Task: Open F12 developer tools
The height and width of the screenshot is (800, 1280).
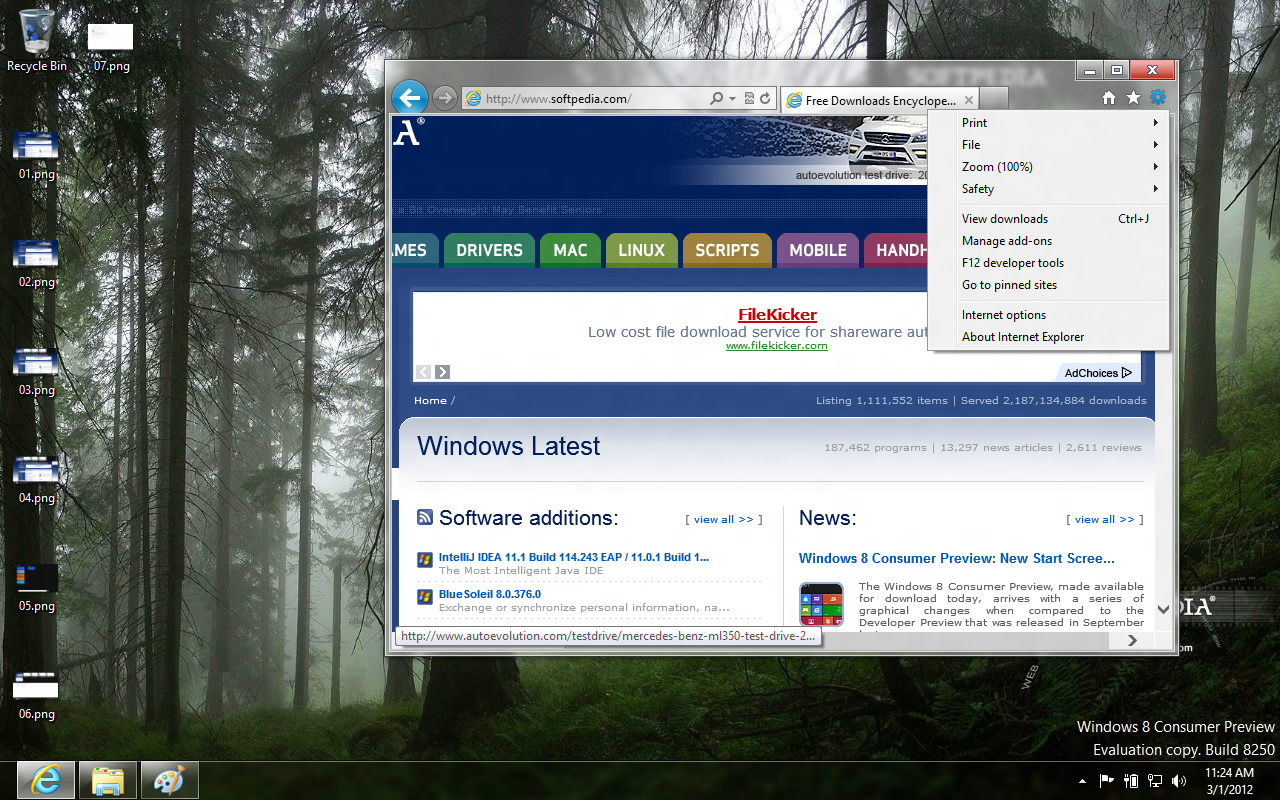Action: 1048,263
